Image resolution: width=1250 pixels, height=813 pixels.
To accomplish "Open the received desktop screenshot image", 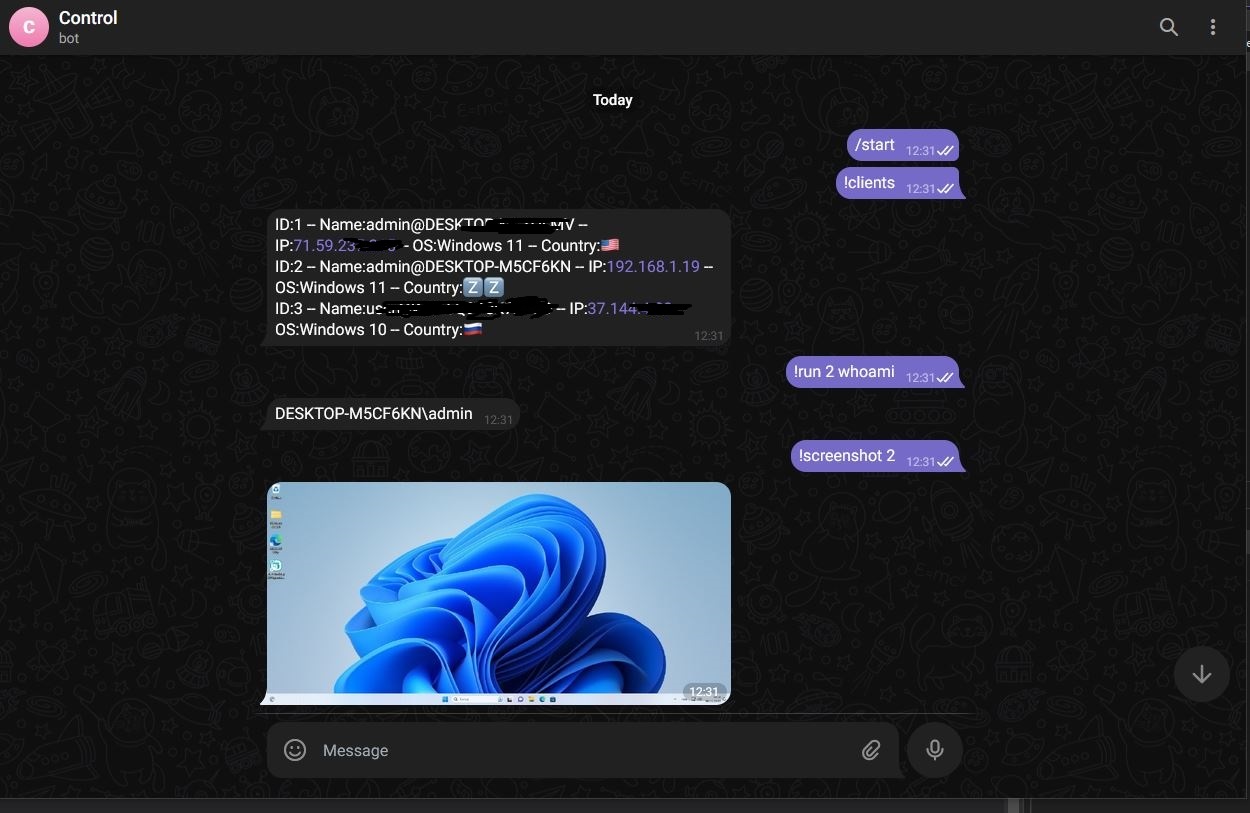I will [x=499, y=593].
